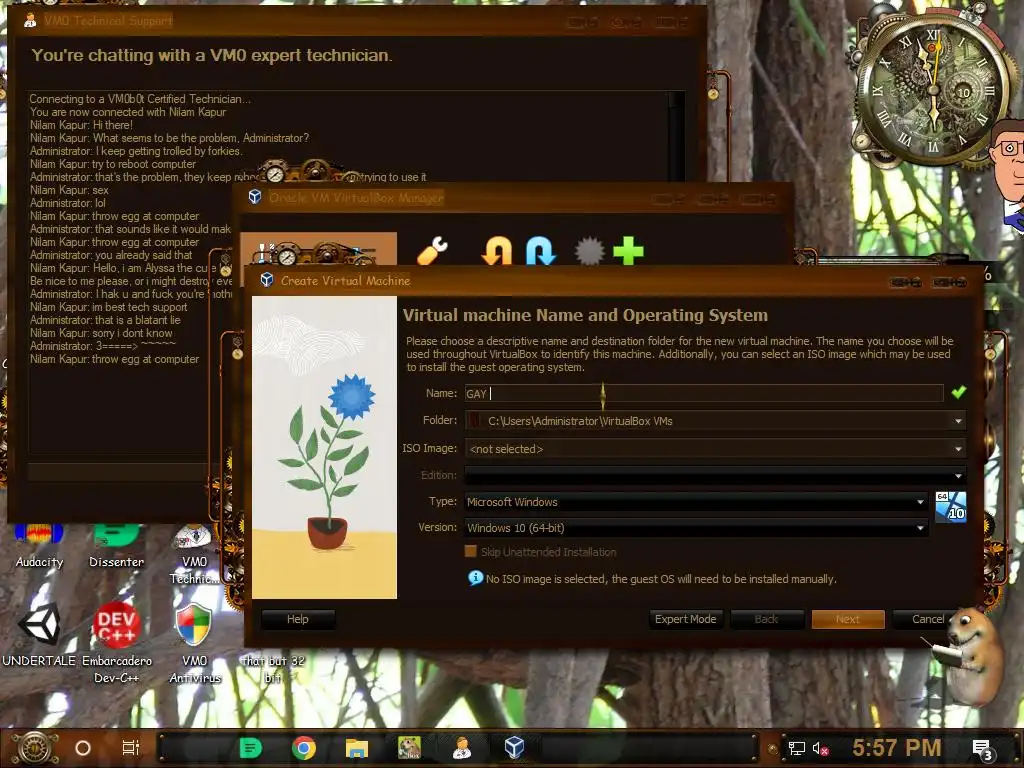The height and width of the screenshot is (768, 1024).
Task: Click the grey gear New icon in VirtualBox
Action: (588, 251)
